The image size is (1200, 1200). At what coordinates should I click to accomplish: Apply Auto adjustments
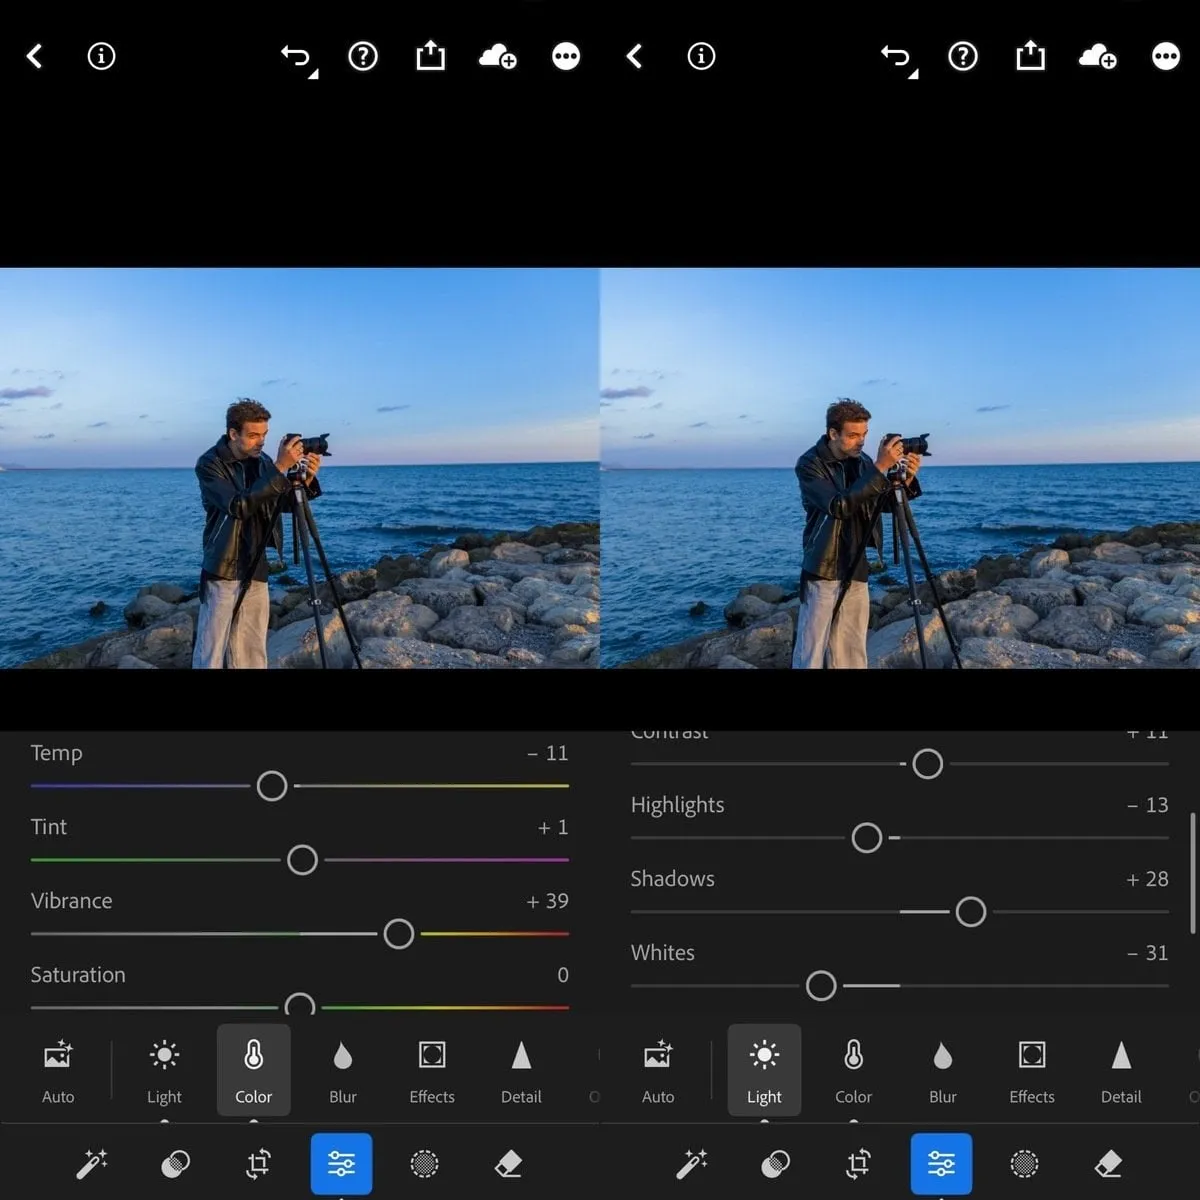[x=57, y=1070]
